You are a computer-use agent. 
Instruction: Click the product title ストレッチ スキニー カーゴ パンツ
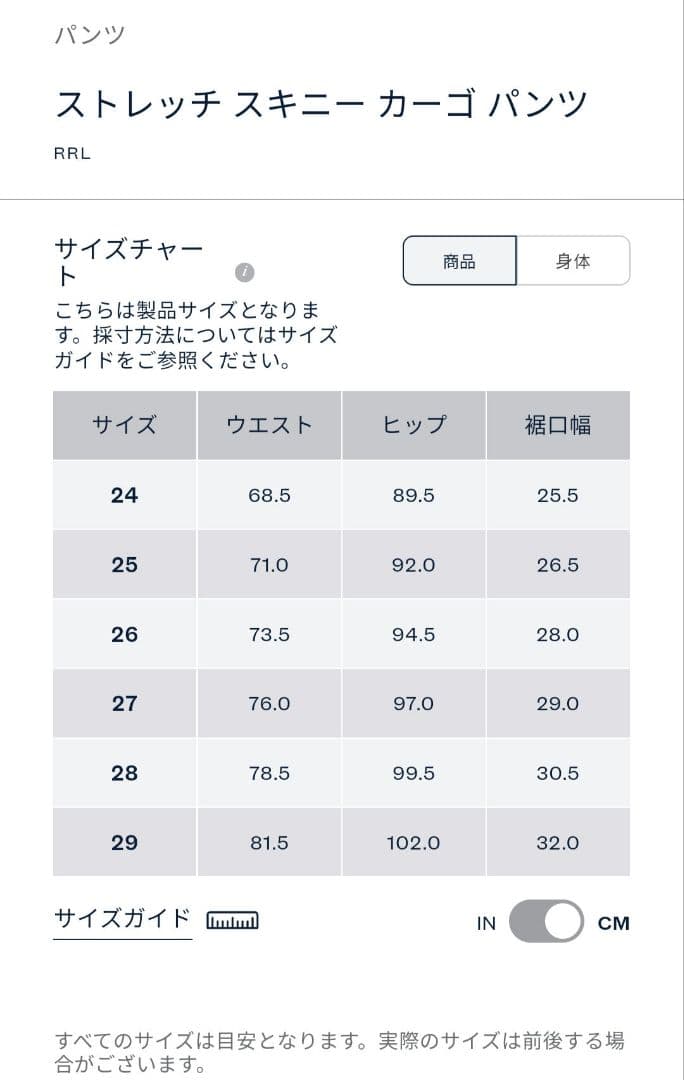point(320,103)
